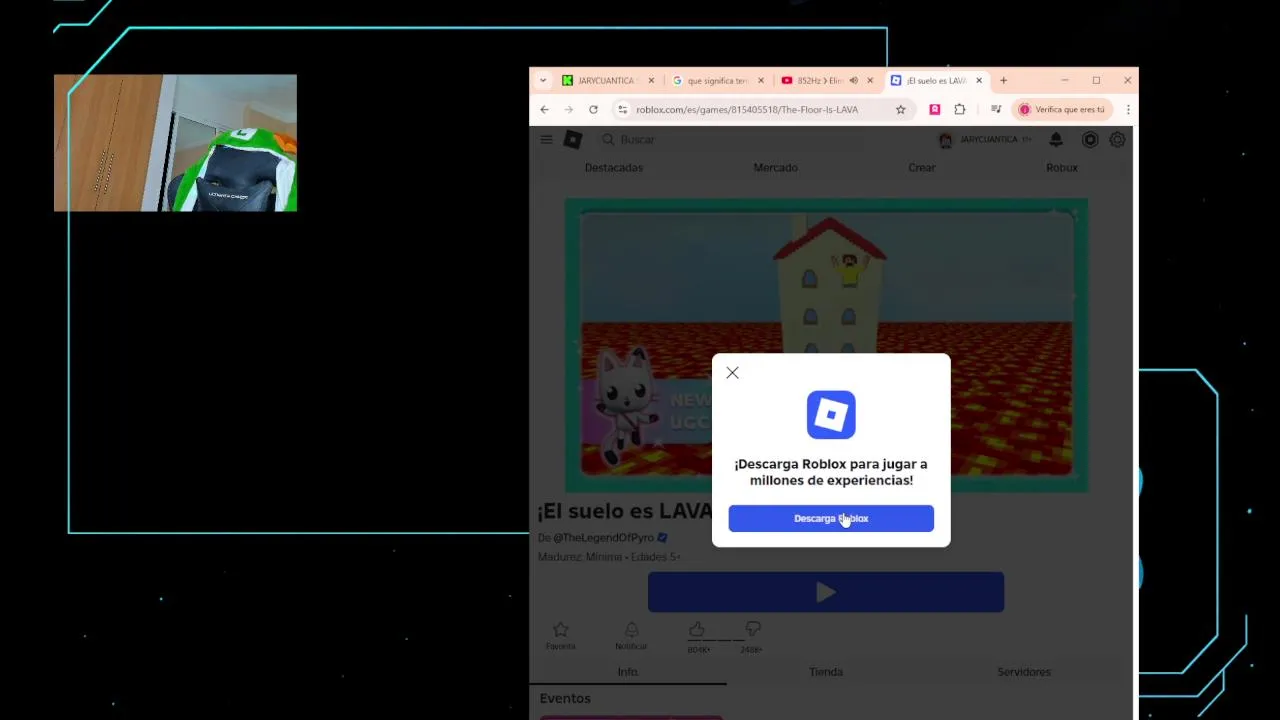Close the 'El suelo es LAVA' tab
This screenshot has height=720, width=1280.
pos(979,80)
